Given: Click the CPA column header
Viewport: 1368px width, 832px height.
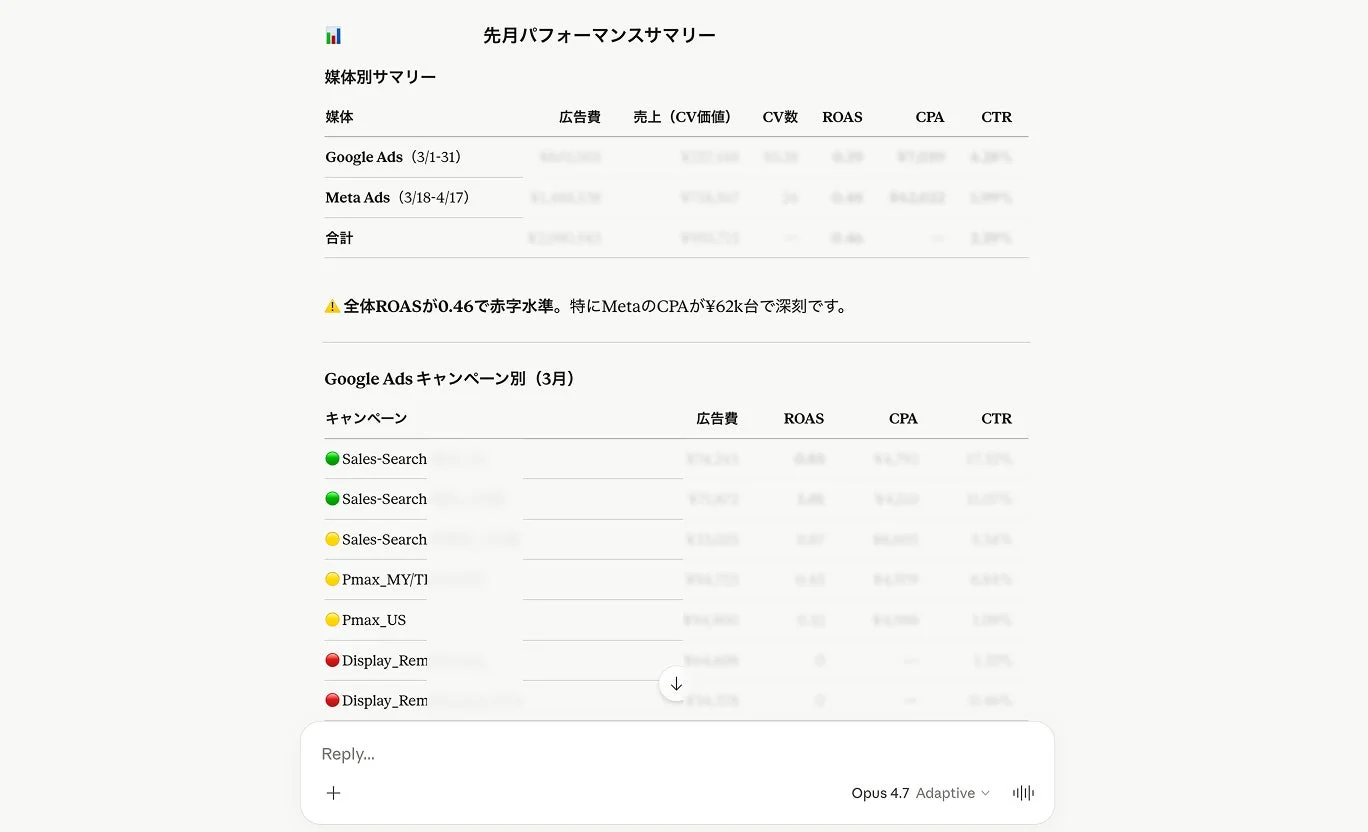Looking at the screenshot, I should point(930,117).
